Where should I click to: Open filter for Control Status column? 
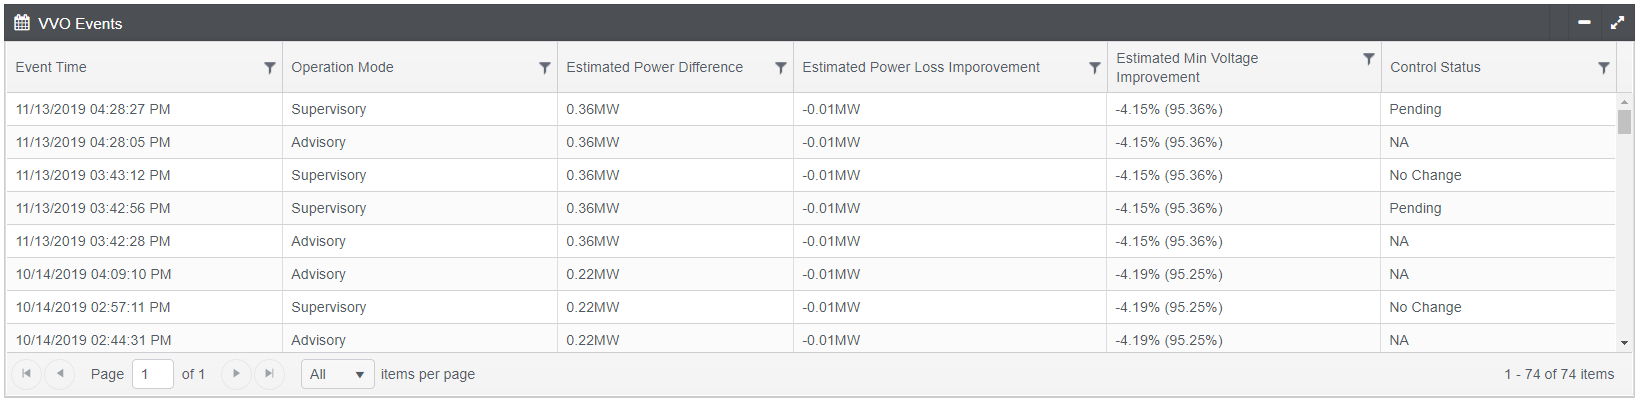click(1603, 68)
